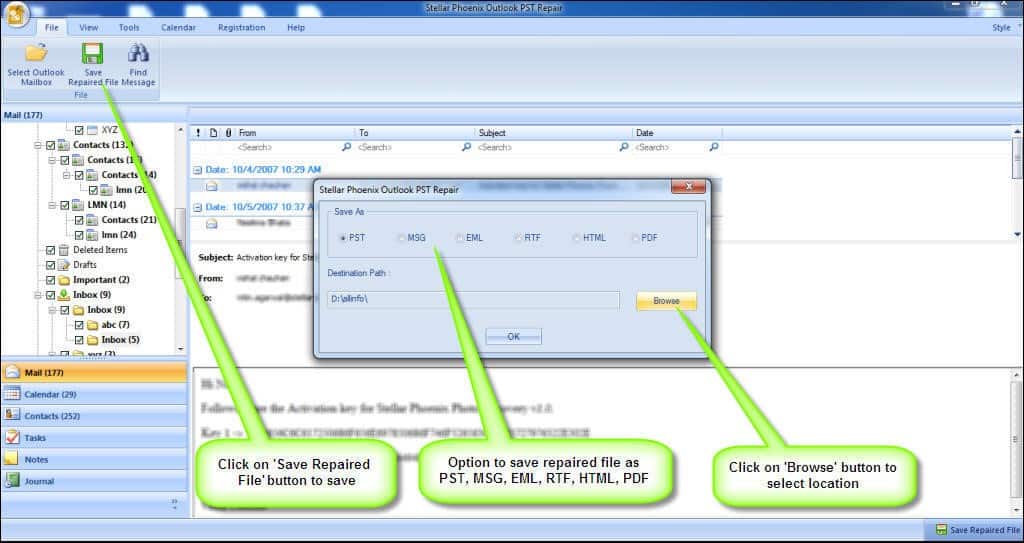Choose the EML save format

pos(460,238)
